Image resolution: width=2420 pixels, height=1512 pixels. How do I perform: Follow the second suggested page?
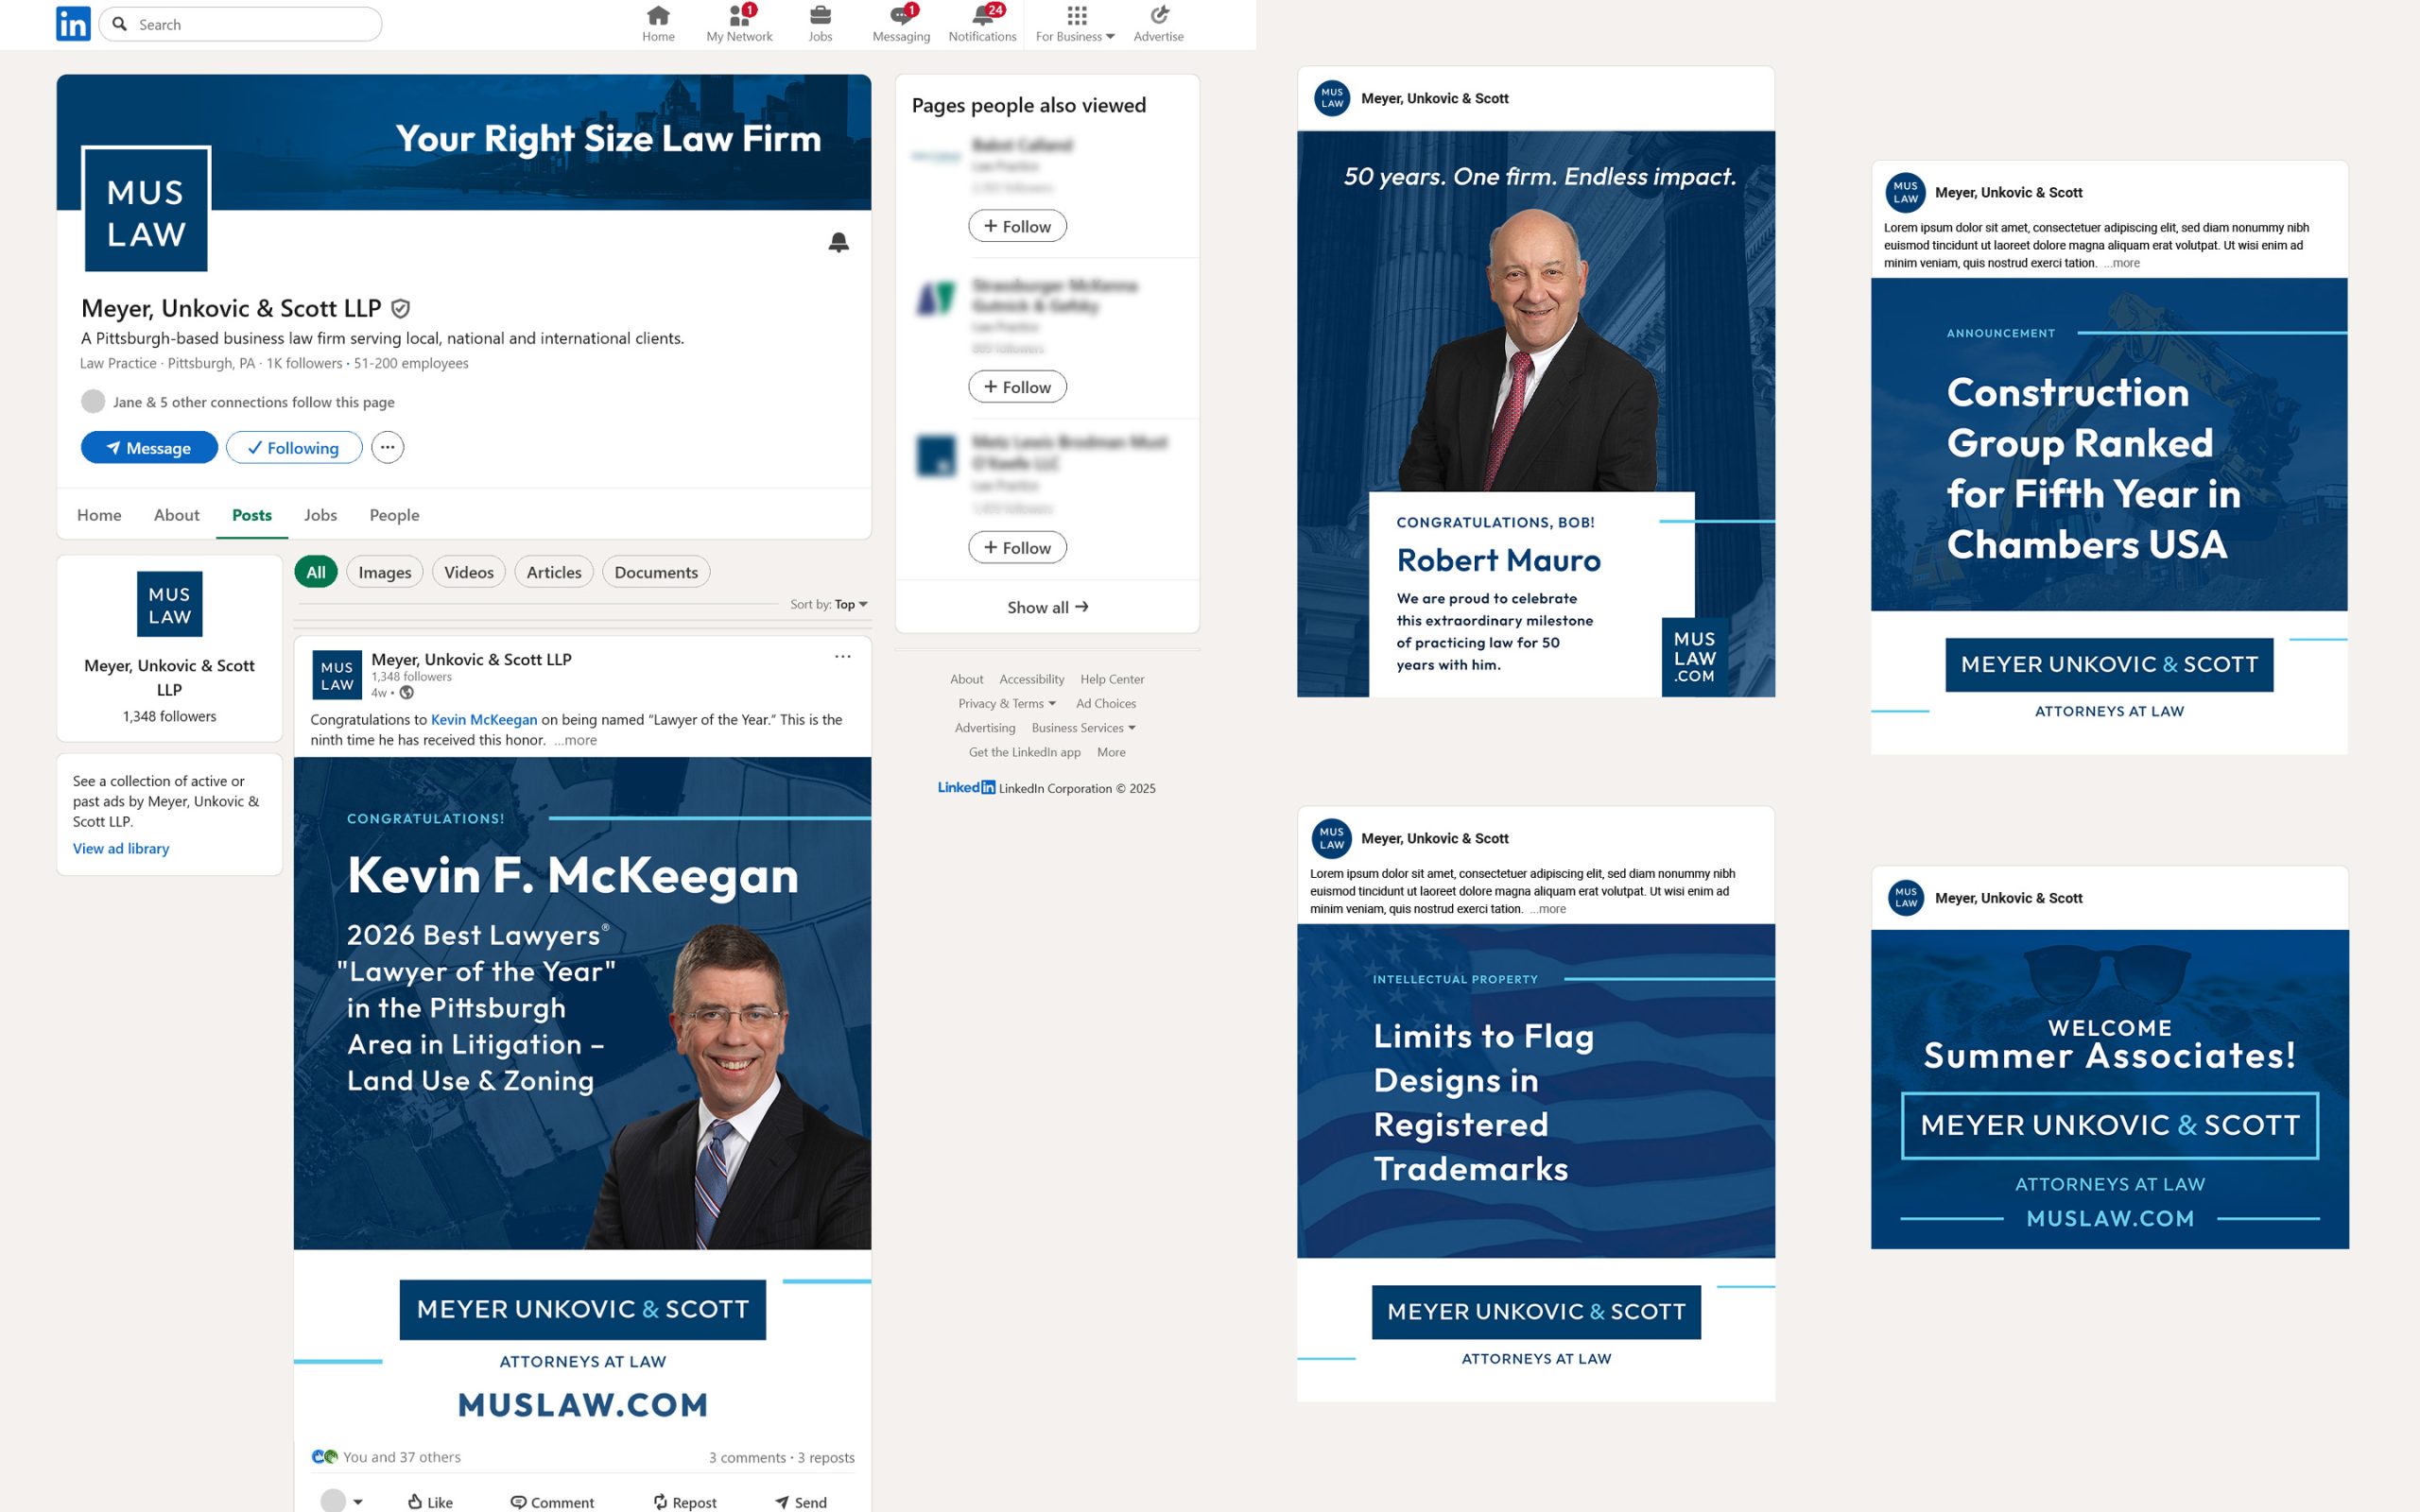click(x=1017, y=387)
